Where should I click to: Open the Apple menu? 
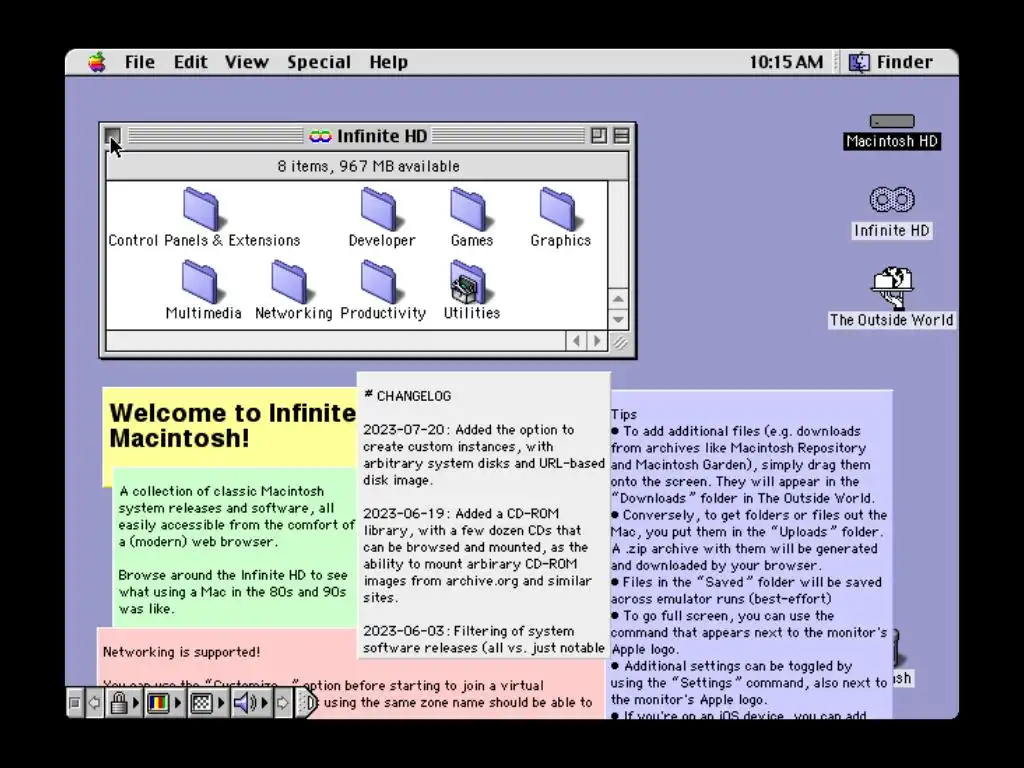[x=97, y=62]
